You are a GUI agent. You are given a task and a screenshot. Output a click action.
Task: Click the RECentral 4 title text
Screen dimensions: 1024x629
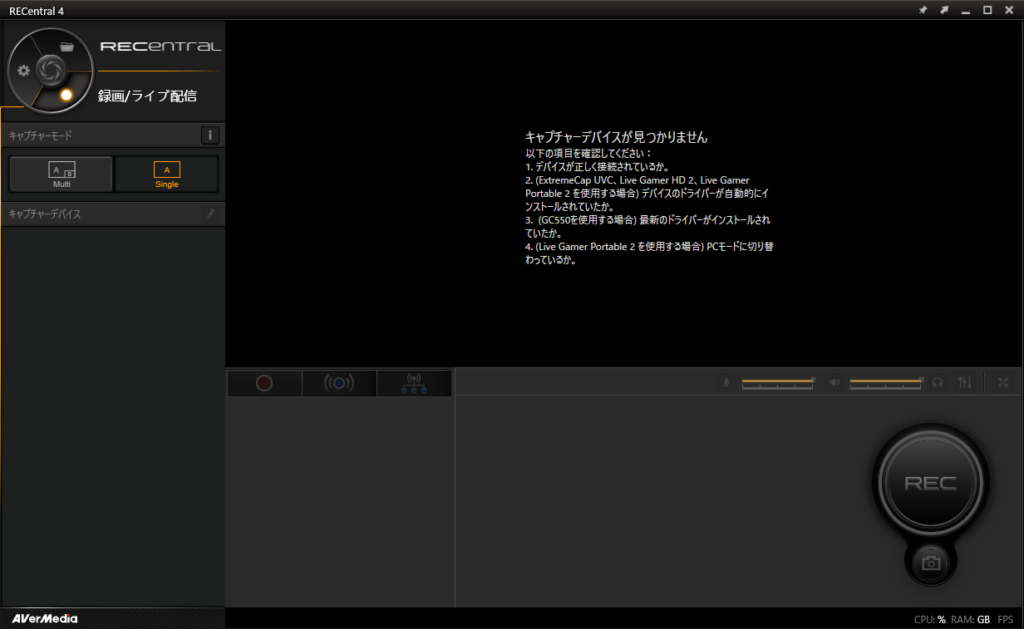[37, 11]
